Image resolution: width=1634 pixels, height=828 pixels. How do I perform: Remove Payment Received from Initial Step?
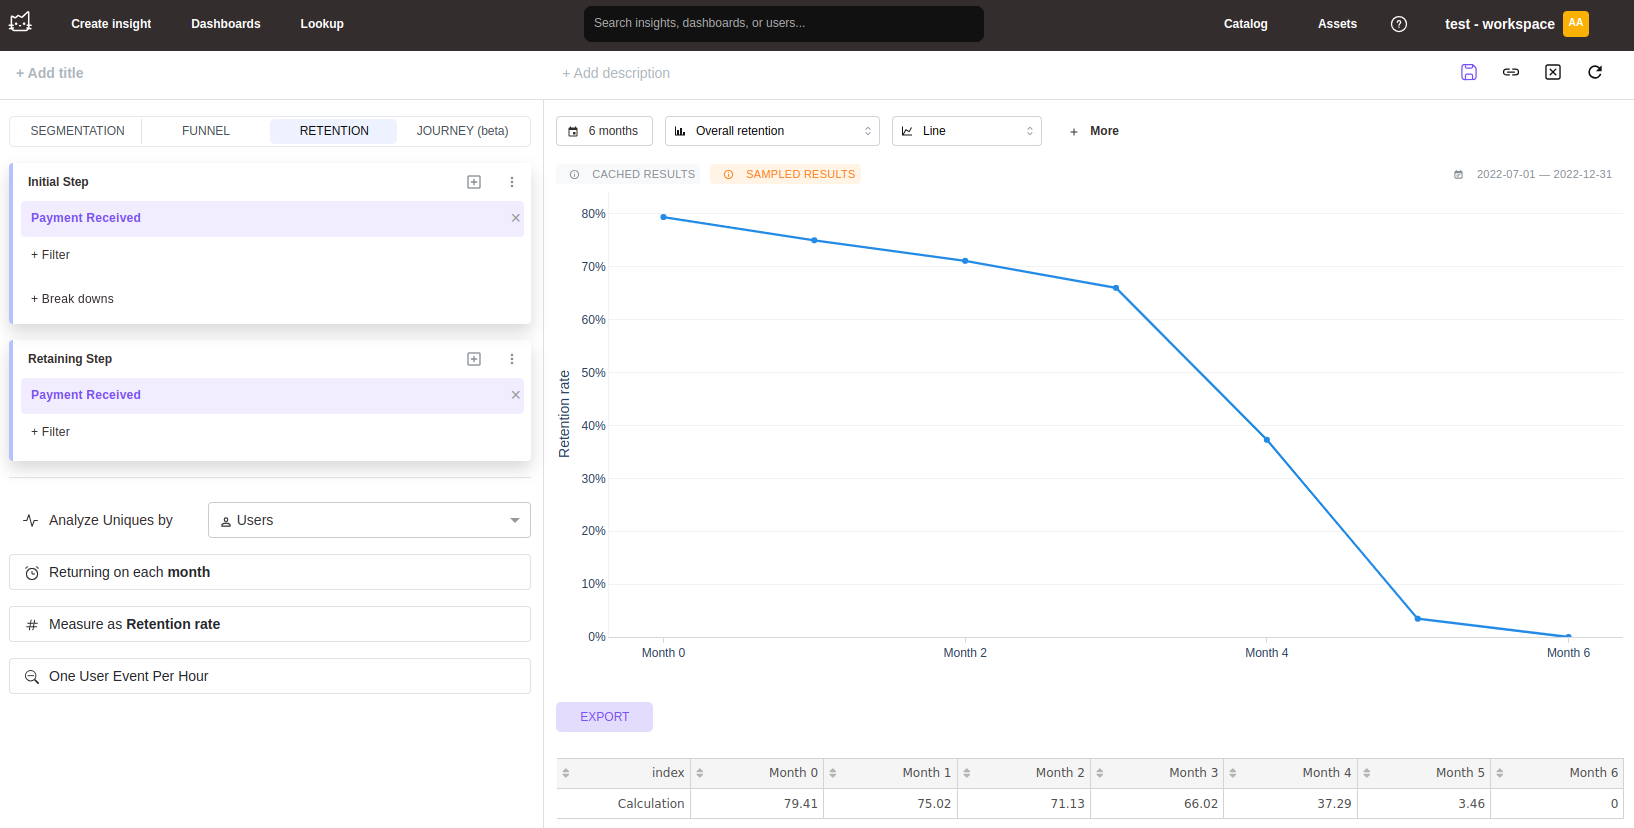[x=516, y=218]
